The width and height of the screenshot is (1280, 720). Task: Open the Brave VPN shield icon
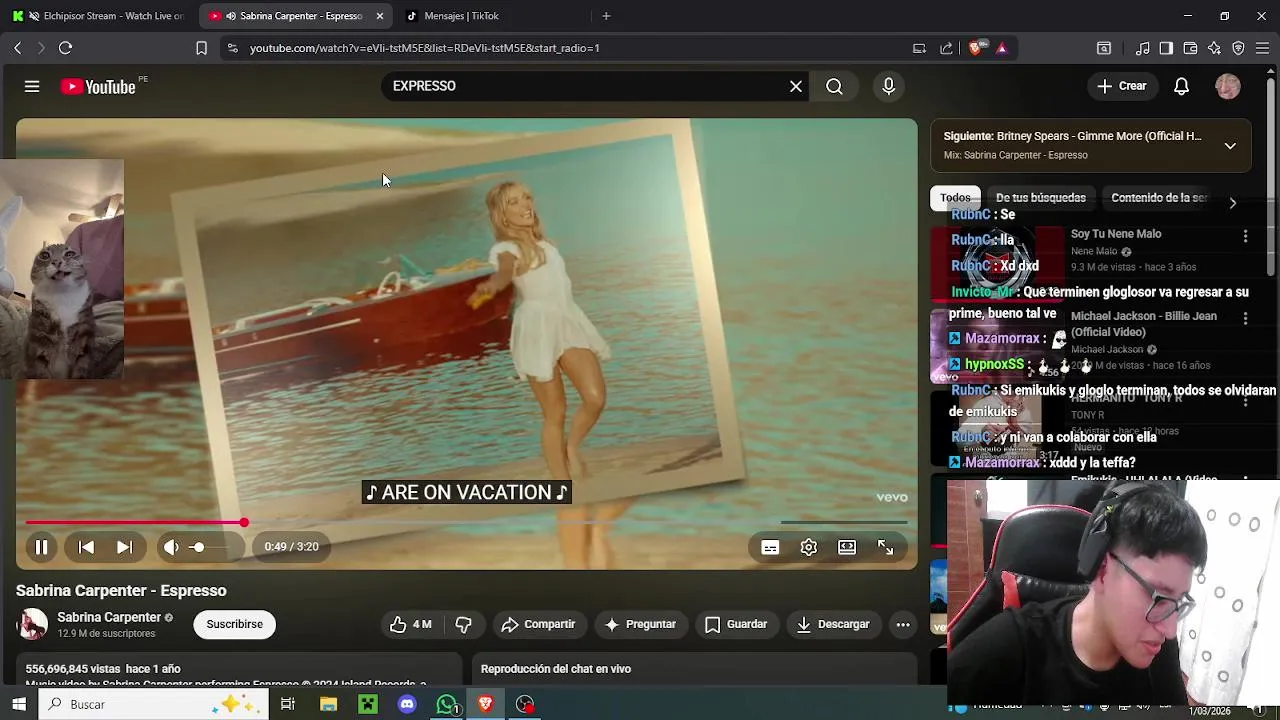tap(1238, 48)
